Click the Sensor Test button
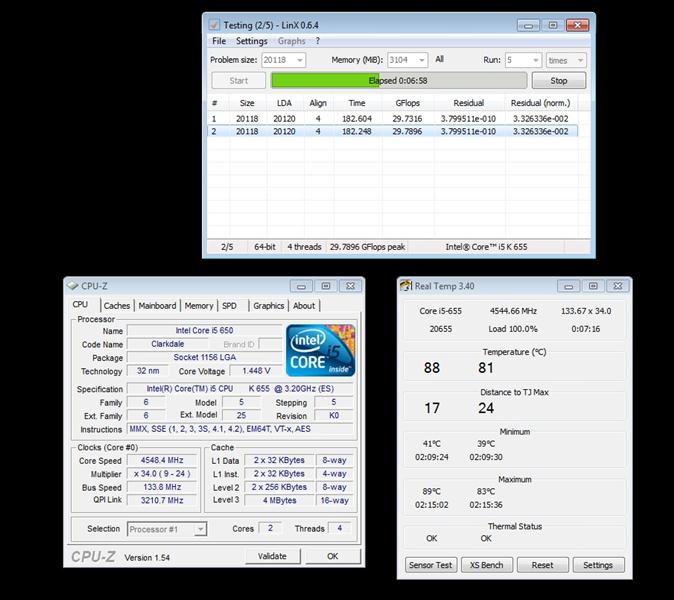The height and width of the screenshot is (600, 674). (430, 565)
